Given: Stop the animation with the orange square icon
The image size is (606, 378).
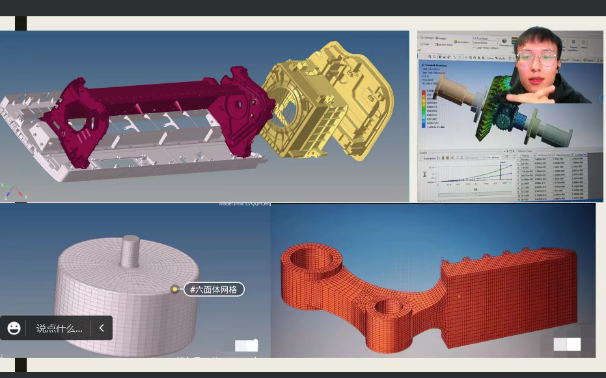Looking at the screenshot, I should tap(448, 158).
